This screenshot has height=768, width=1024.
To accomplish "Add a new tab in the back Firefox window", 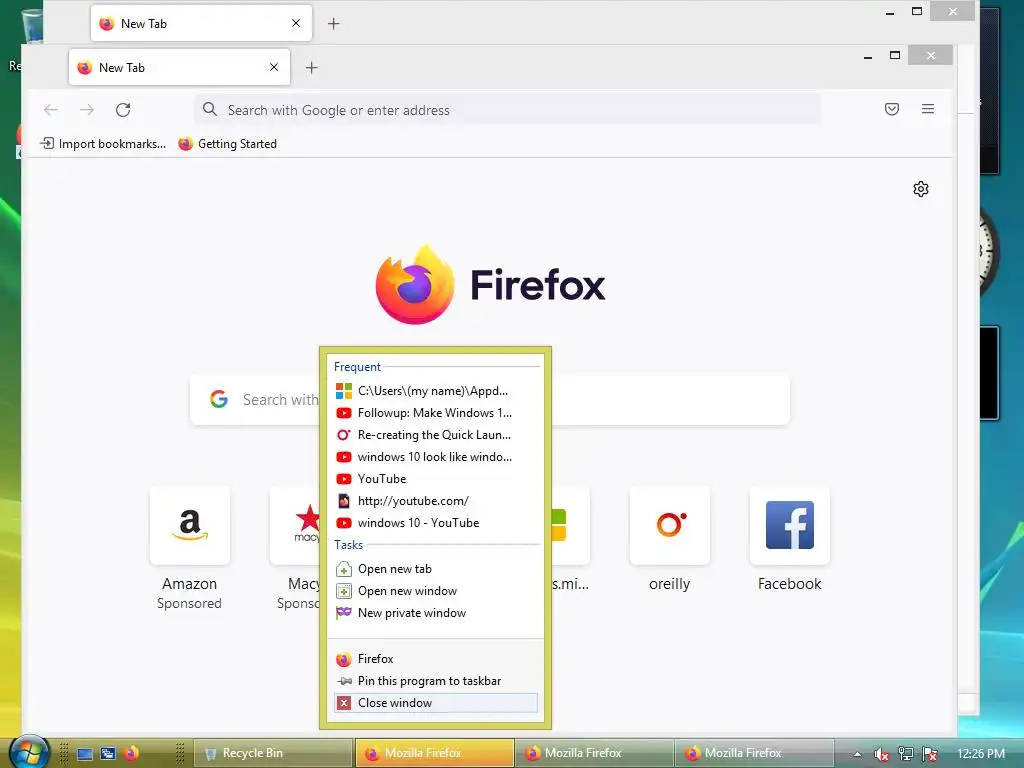I will click(334, 24).
